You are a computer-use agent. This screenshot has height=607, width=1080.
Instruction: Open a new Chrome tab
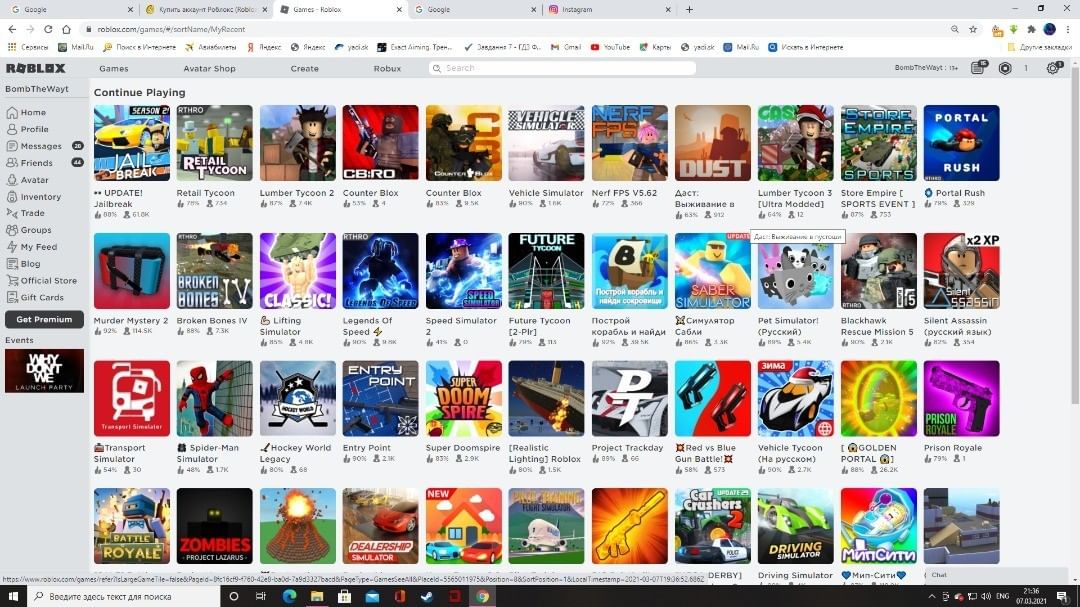(x=689, y=10)
